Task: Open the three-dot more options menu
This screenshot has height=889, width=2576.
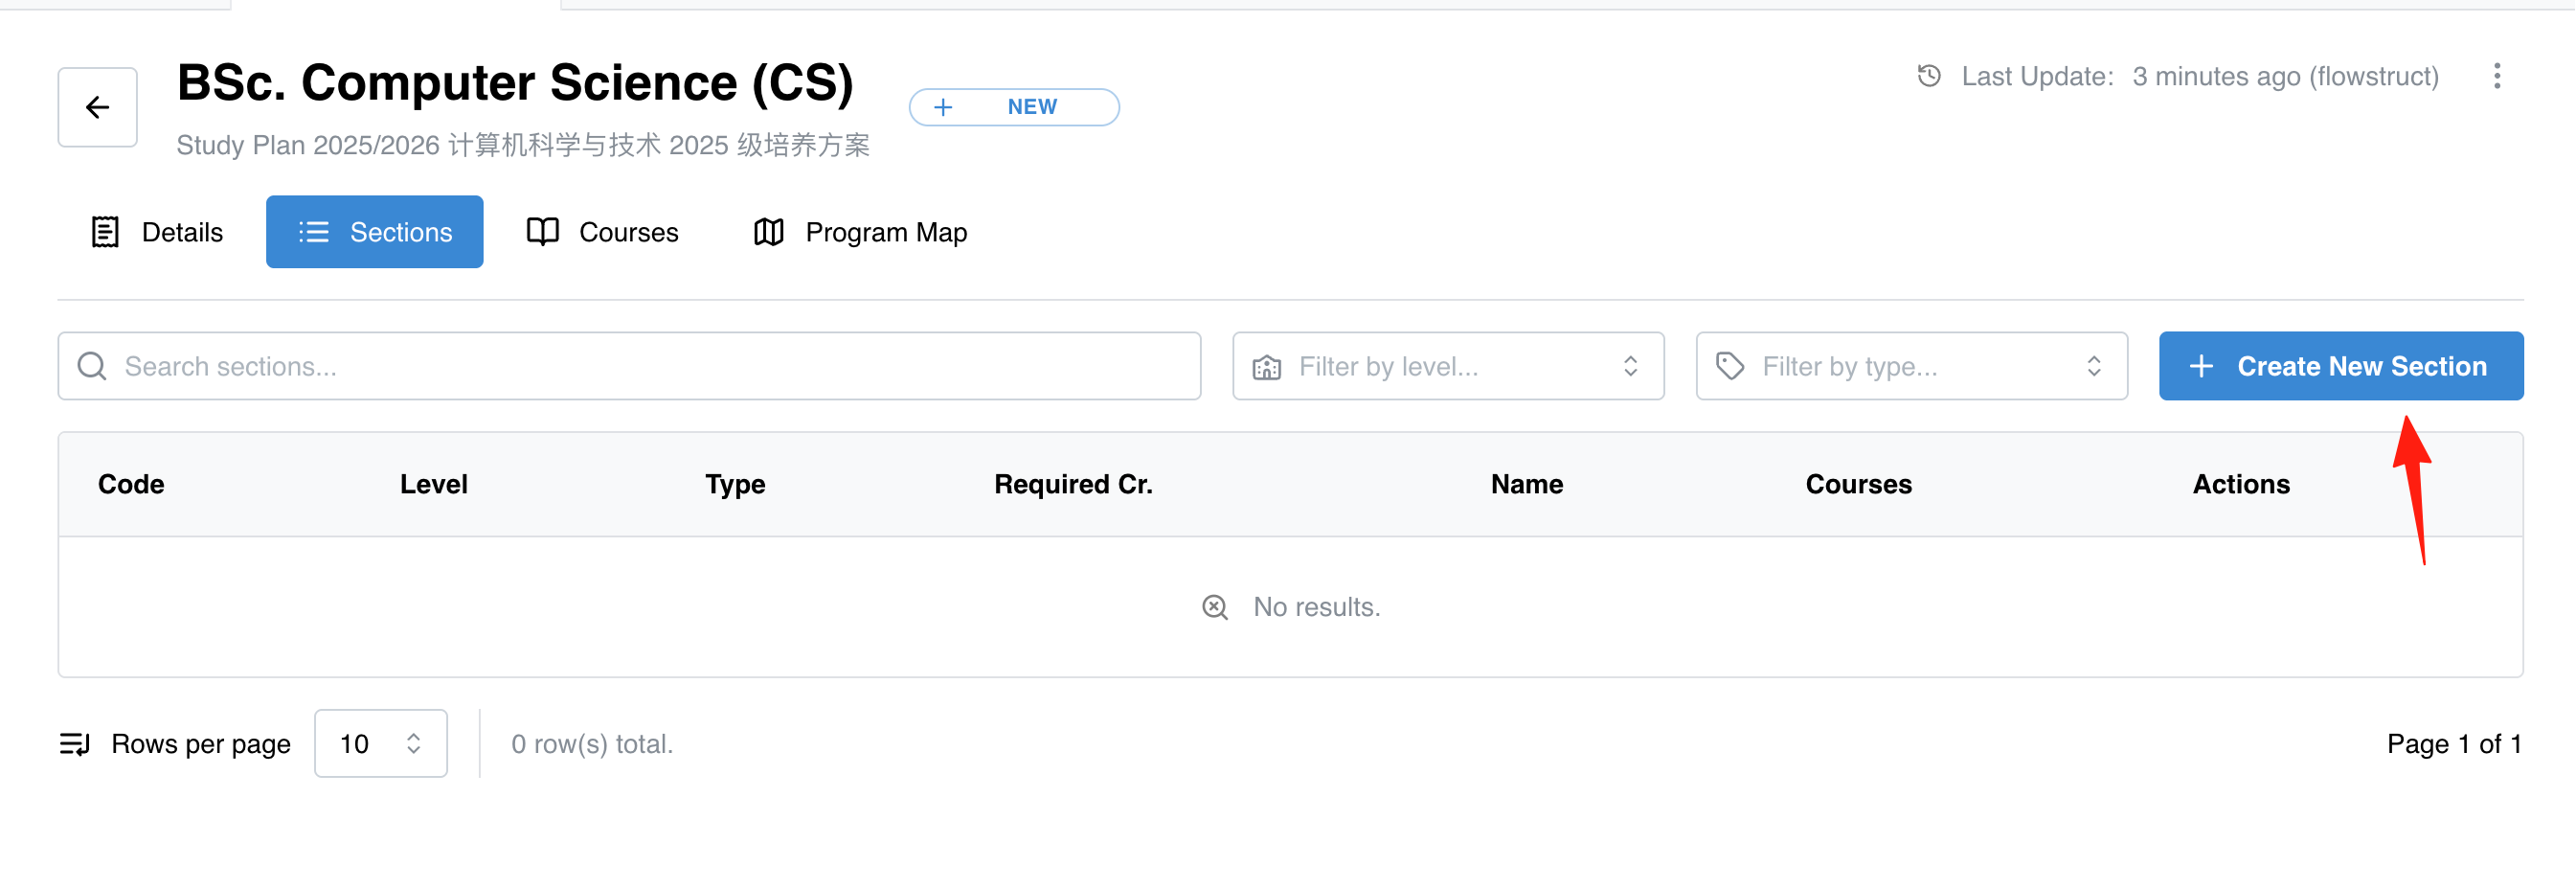Action: tap(2496, 76)
